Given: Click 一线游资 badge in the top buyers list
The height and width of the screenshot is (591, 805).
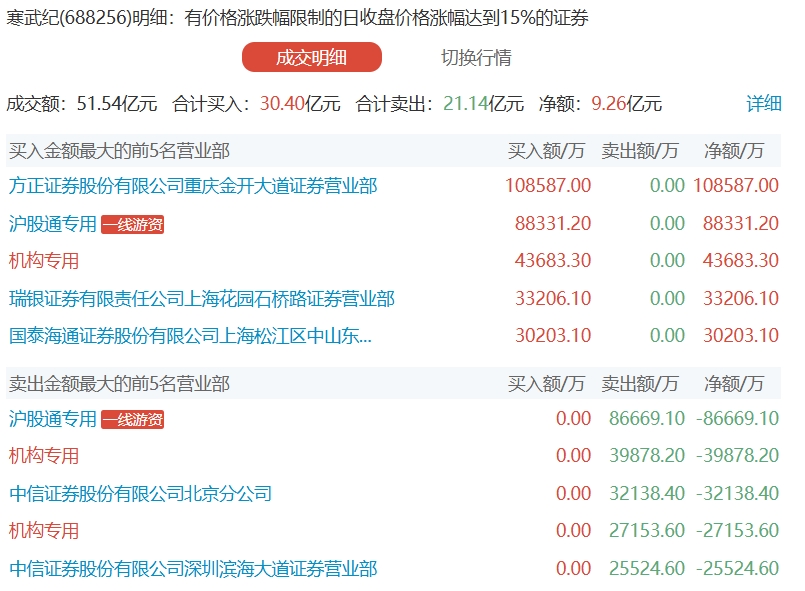Looking at the screenshot, I should click(132, 225).
